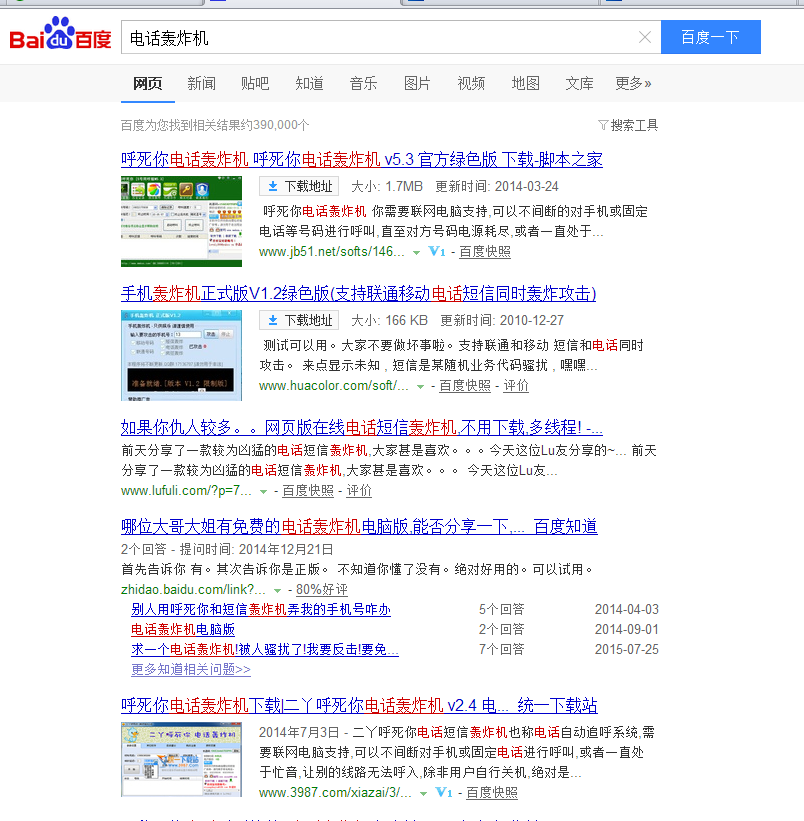The image size is (804, 821).
Task: Expand the 更多» menu
Action: click(633, 83)
